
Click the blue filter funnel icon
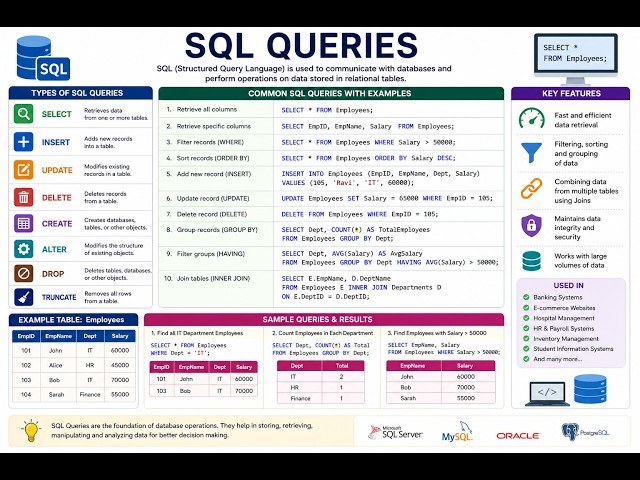tap(531, 153)
